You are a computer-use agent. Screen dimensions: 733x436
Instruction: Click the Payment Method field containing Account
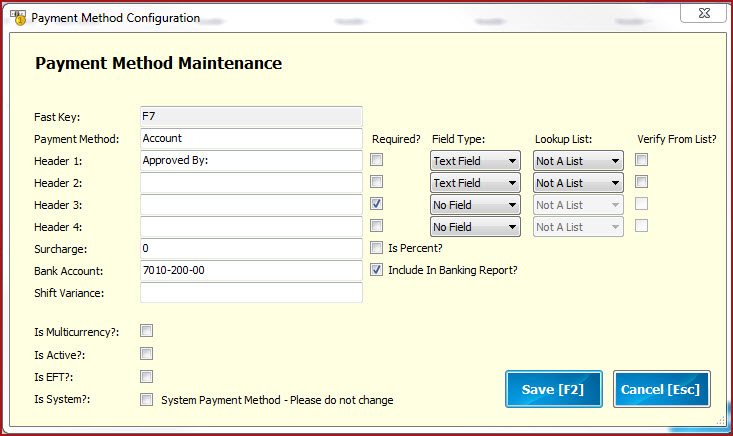click(251, 138)
